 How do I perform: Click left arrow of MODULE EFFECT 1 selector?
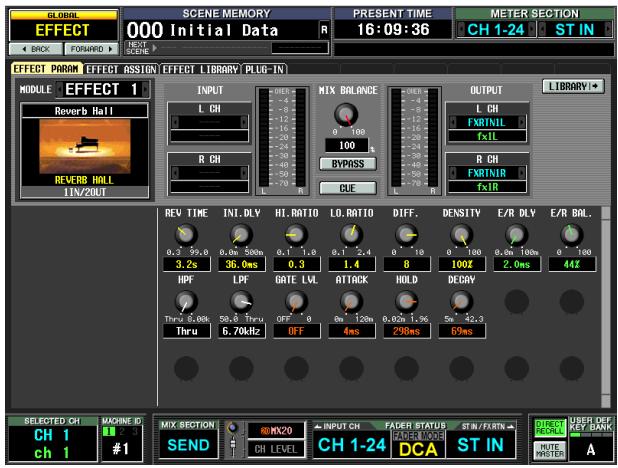(59, 89)
